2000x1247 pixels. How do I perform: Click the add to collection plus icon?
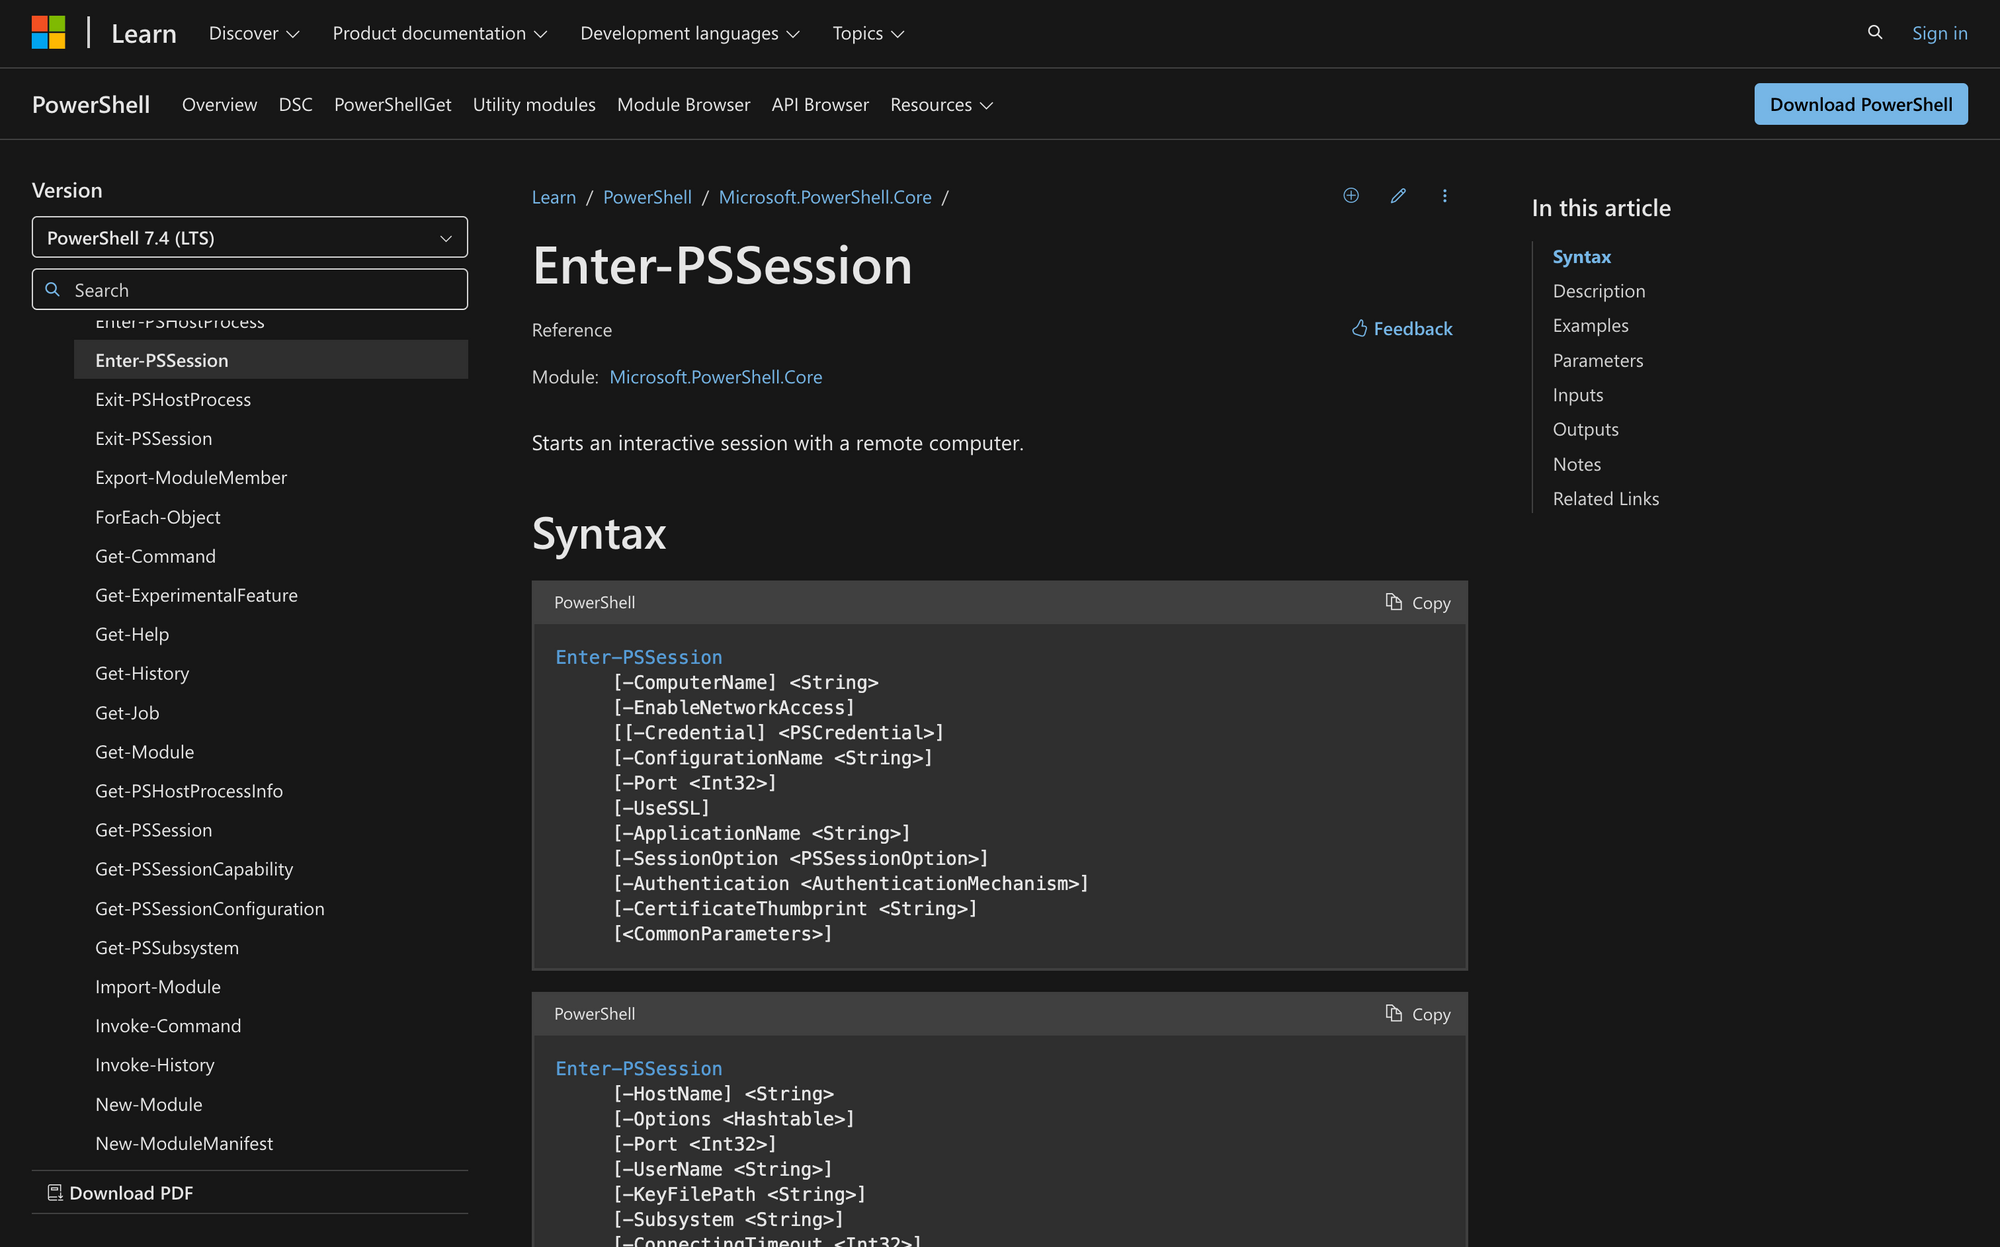[1351, 196]
